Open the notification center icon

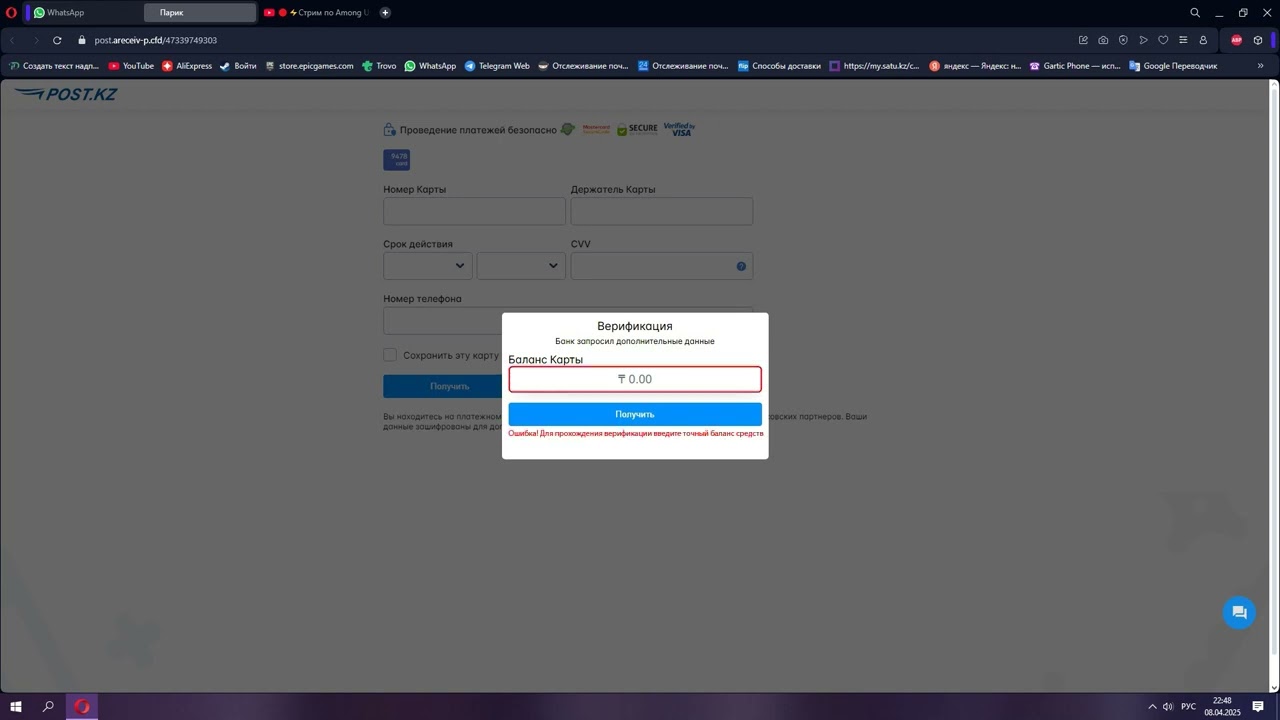(x=1258, y=707)
